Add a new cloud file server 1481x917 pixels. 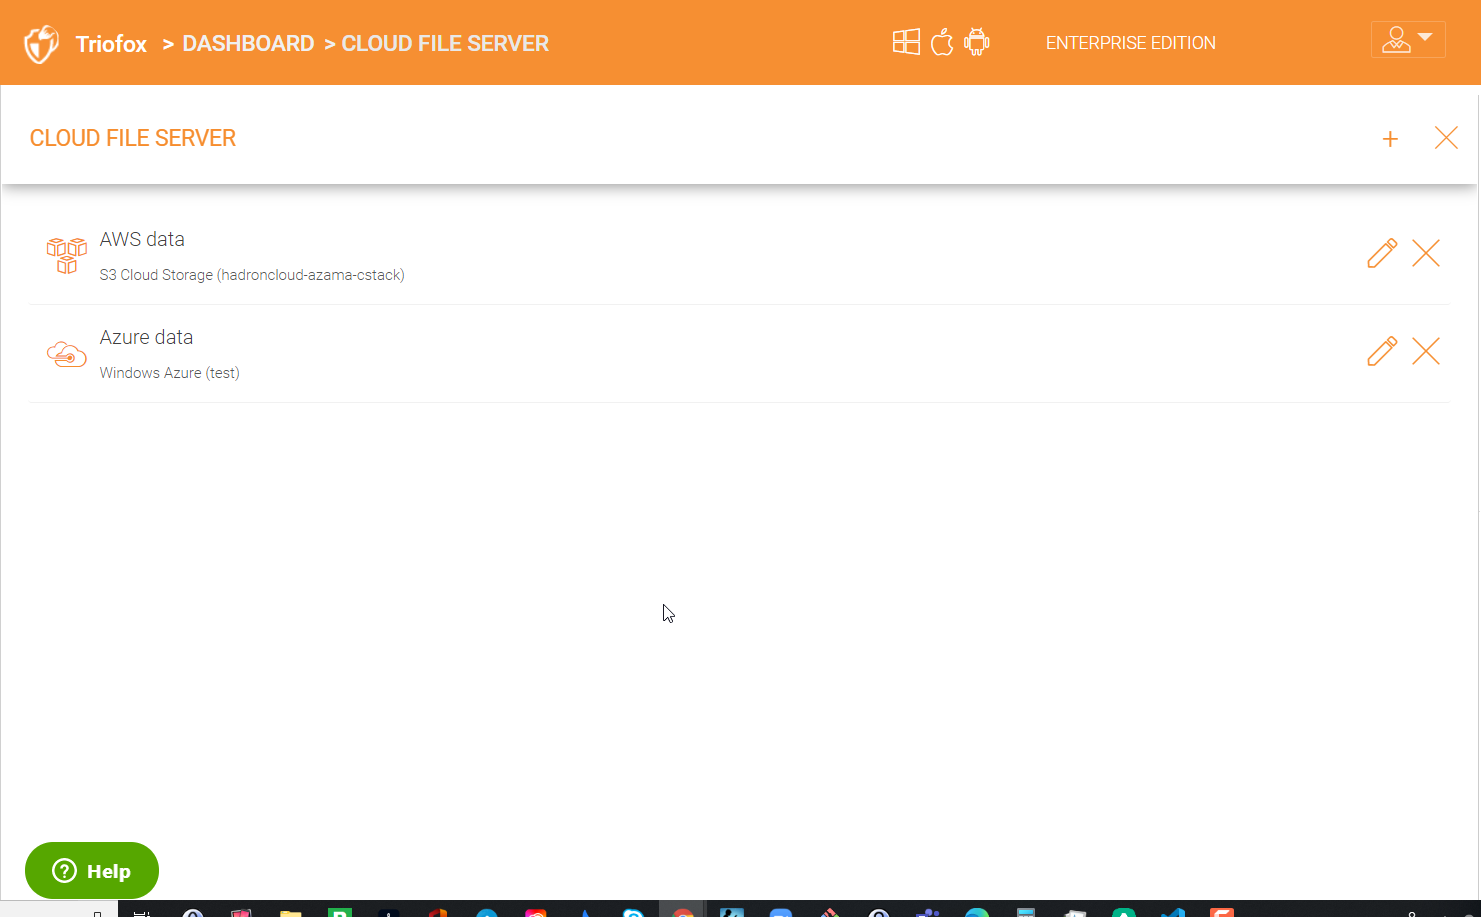[x=1390, y=139]
